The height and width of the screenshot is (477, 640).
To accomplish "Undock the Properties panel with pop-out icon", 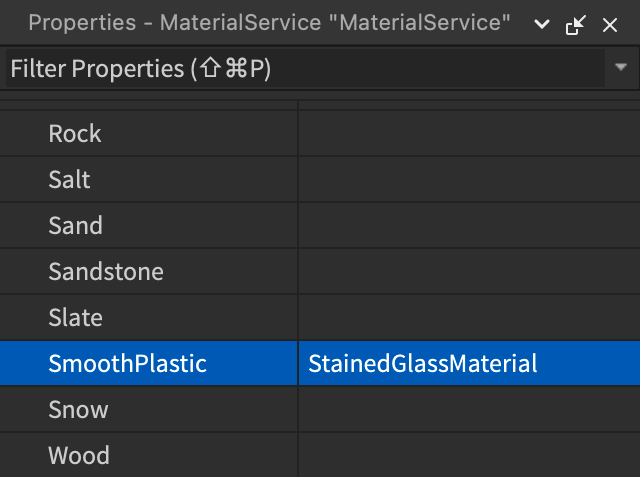I will [x=576, y=25].
